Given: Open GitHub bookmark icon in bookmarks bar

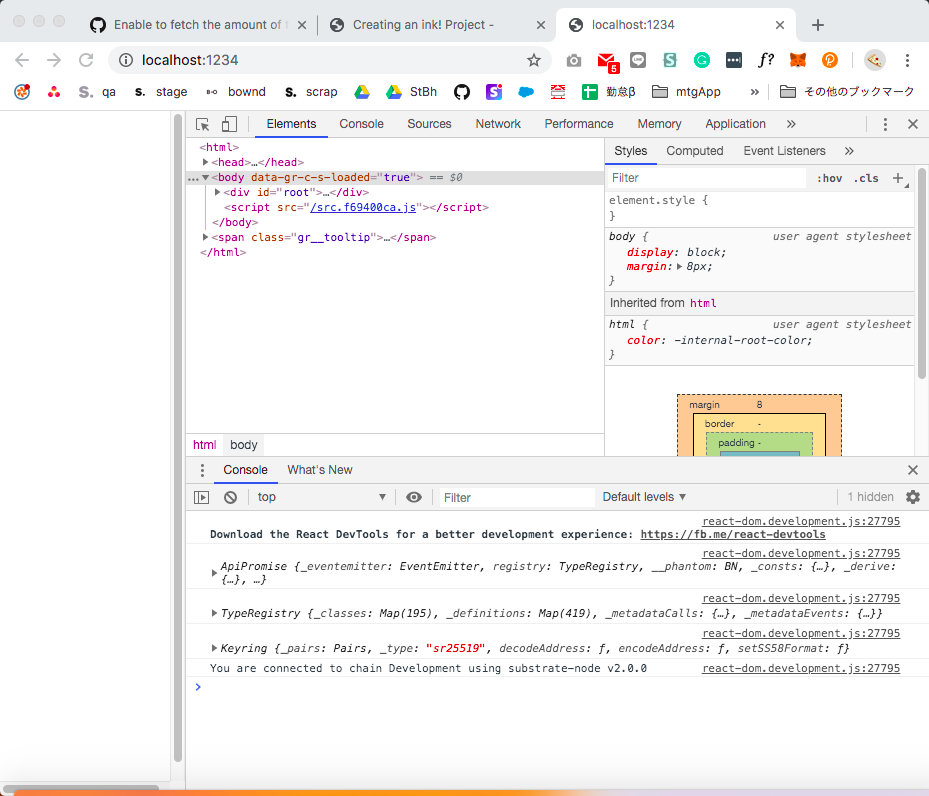Looking at the screenshot, I should coord(462,92).
